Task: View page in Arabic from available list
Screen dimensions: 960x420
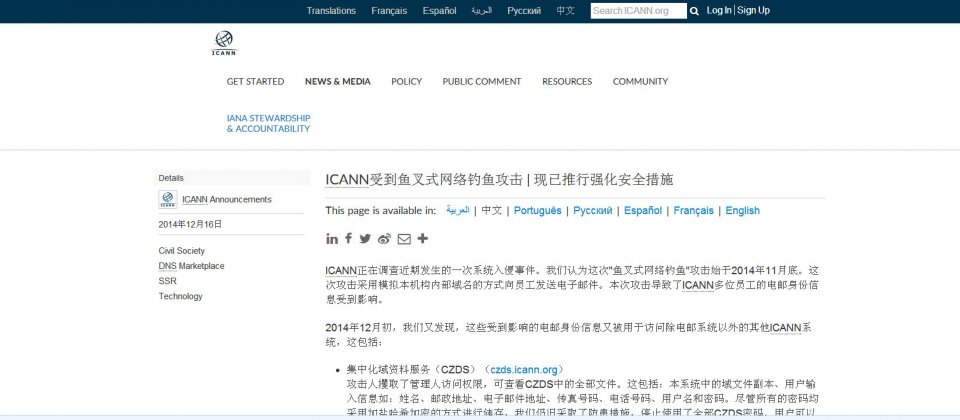Action: [458, 210]
